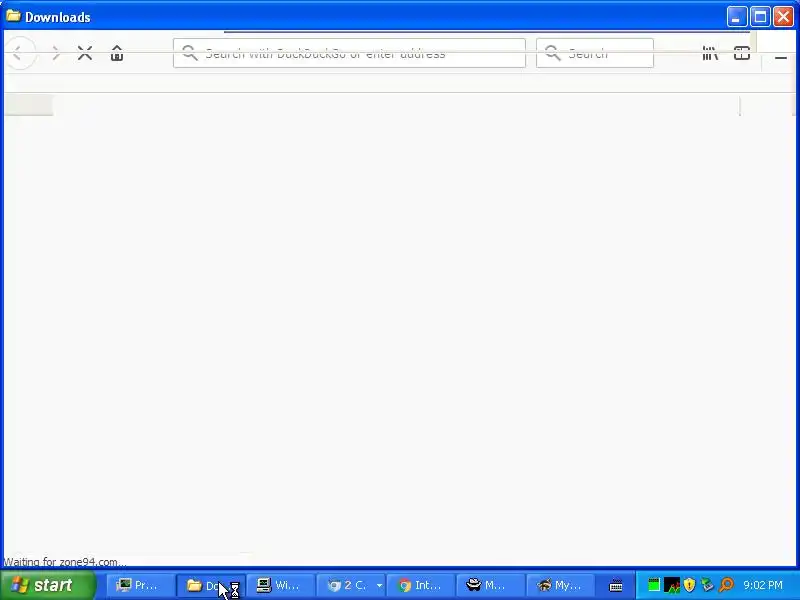This screenshot has height=600, width=800.
Task: Switch to the 'My...' taskbar window
Action: tap(561, 585)
